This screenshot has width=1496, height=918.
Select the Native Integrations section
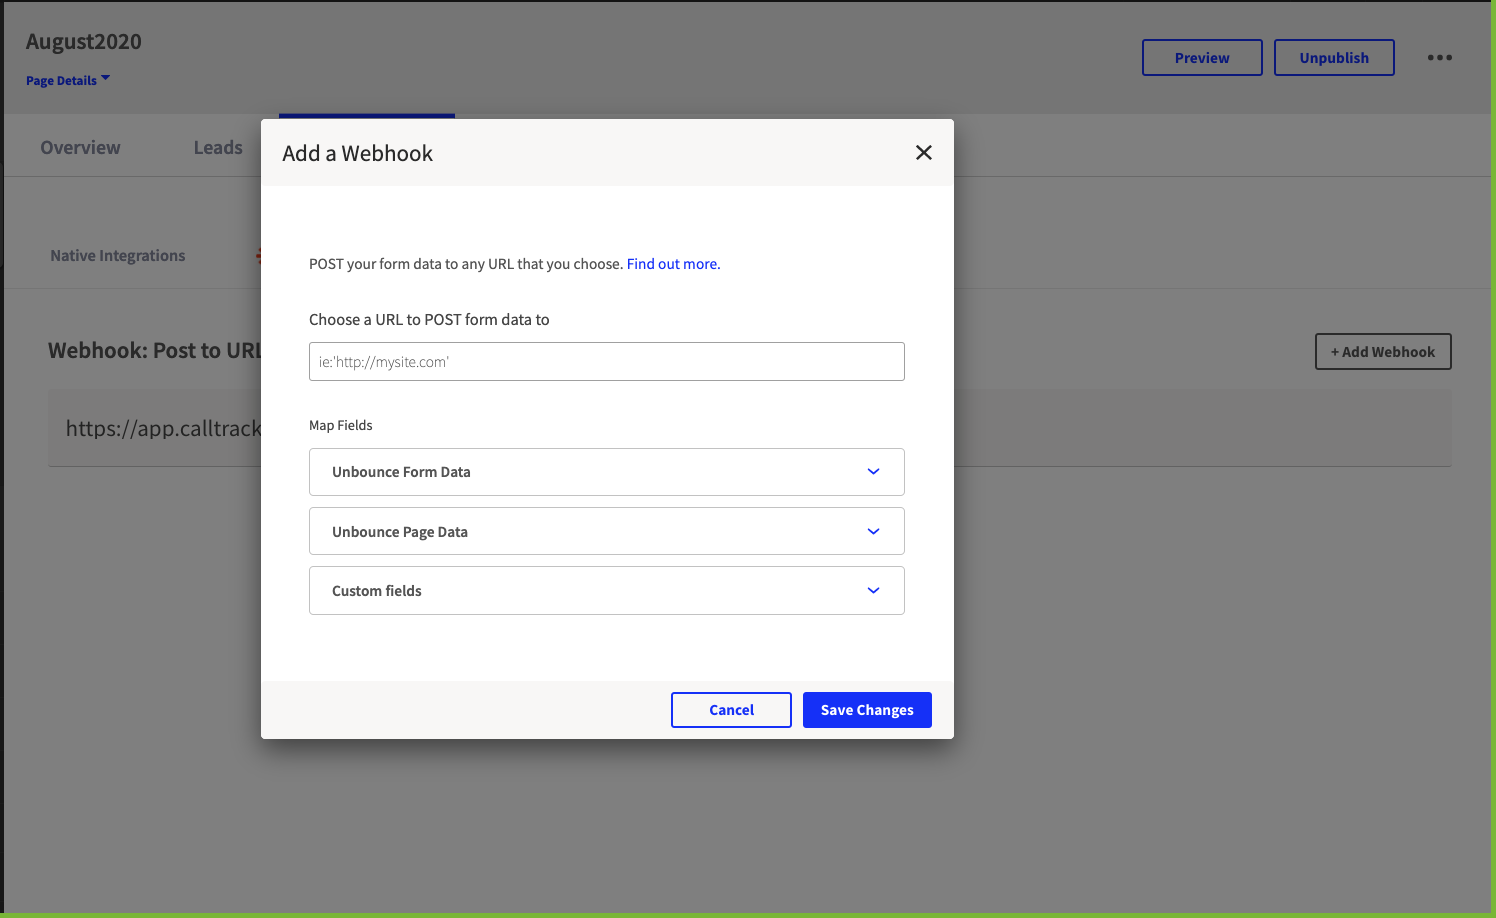pos(118,256)
